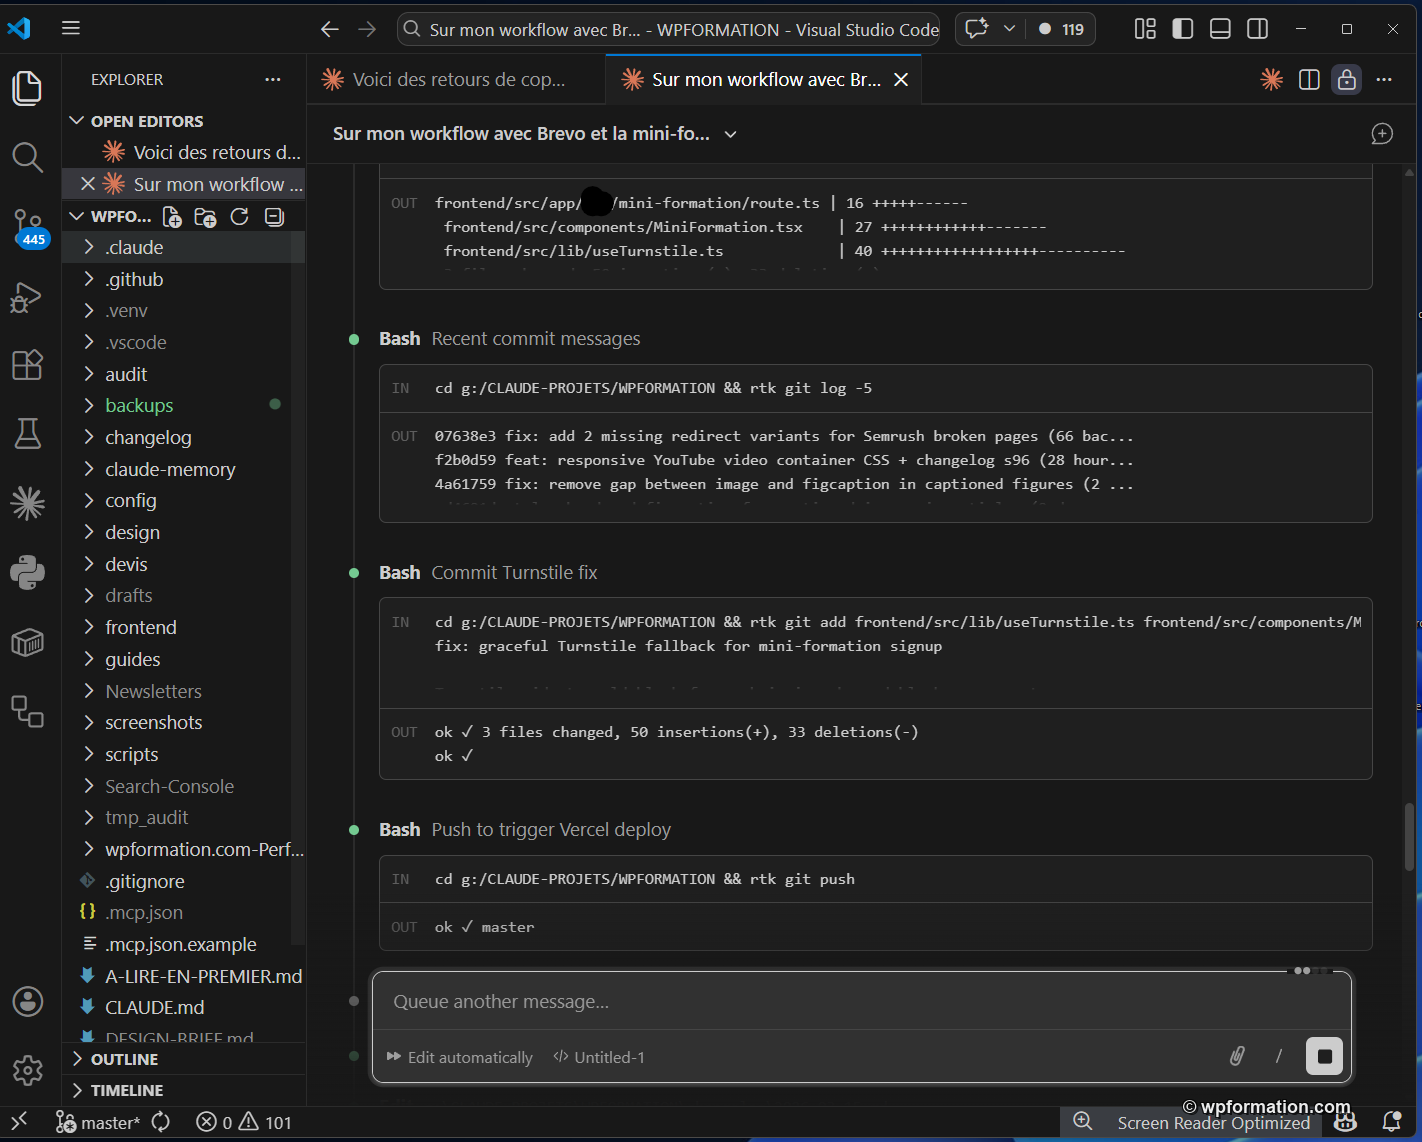
Task: Toggle Edit automatically mode
Action: pyautogui.click(x=460, y=1057)
